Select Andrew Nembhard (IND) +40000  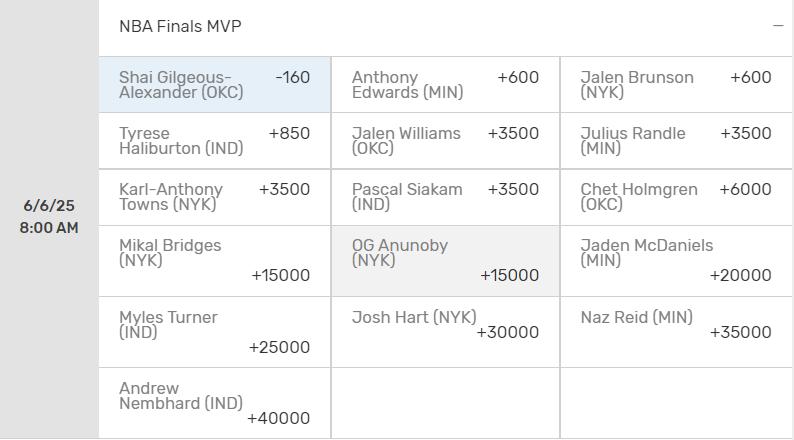click(x=215, y=403)
